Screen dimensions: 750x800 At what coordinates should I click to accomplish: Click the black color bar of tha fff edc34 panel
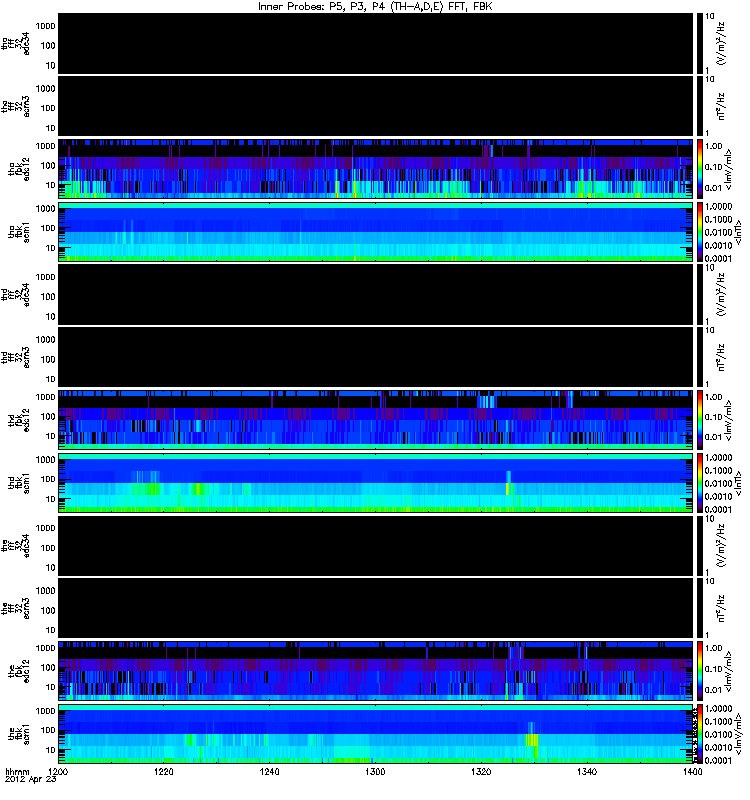(x=699, y=43)
